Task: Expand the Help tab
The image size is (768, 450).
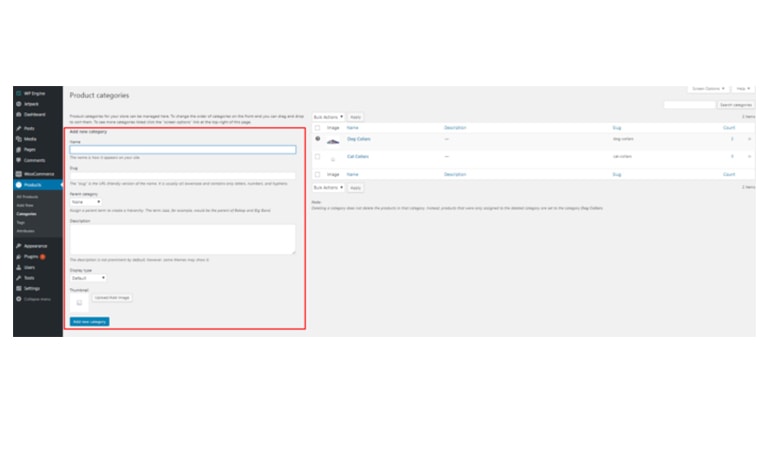Action: pyautogui.click(x=743, y=89)
